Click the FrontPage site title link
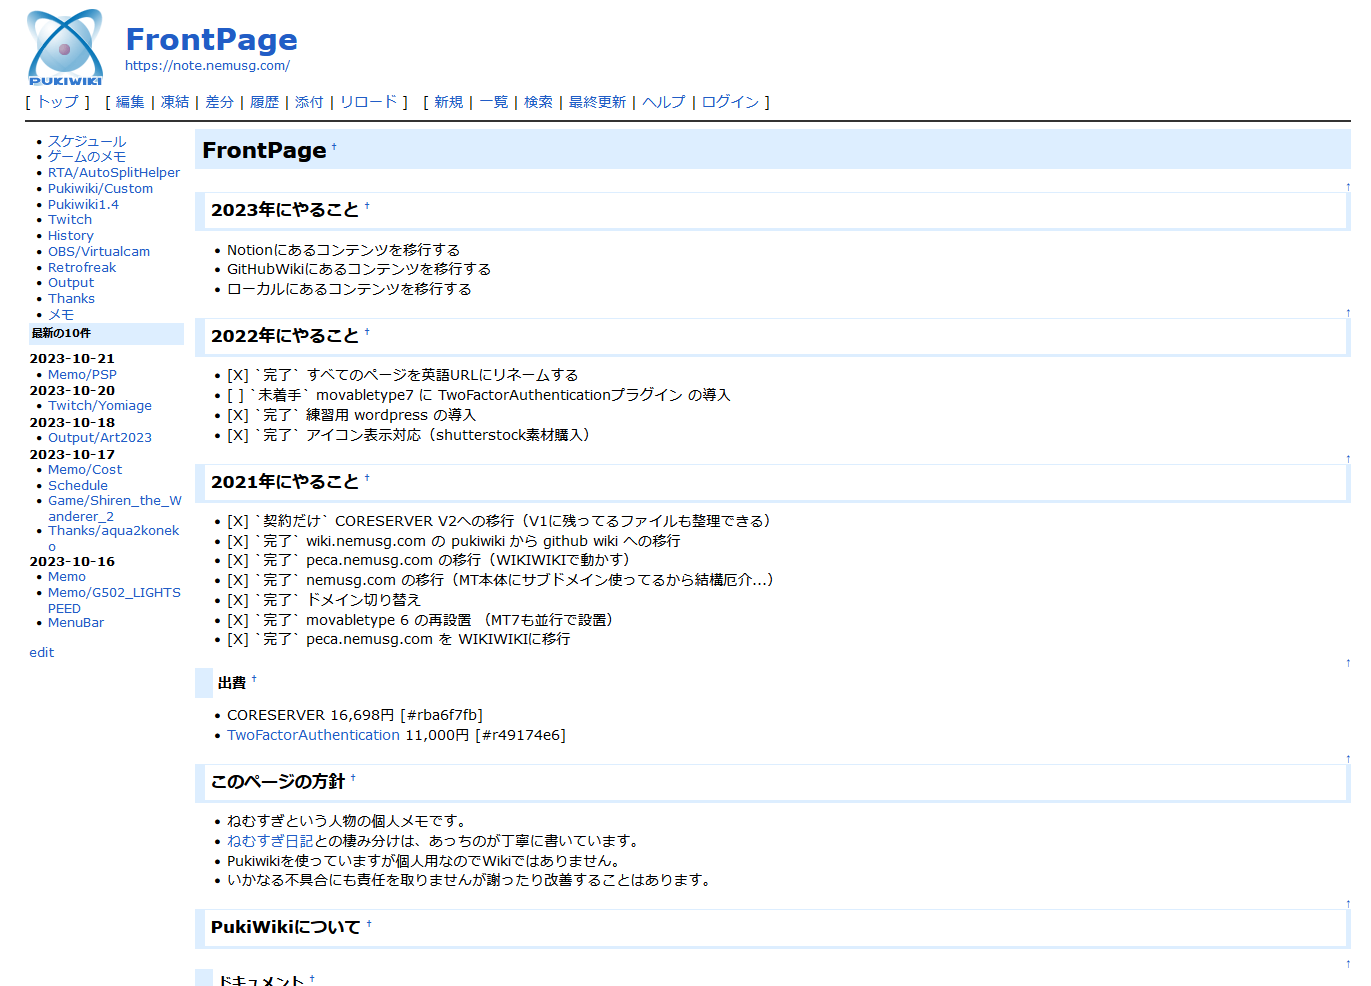1371x986 pixels. coord(211,39)
